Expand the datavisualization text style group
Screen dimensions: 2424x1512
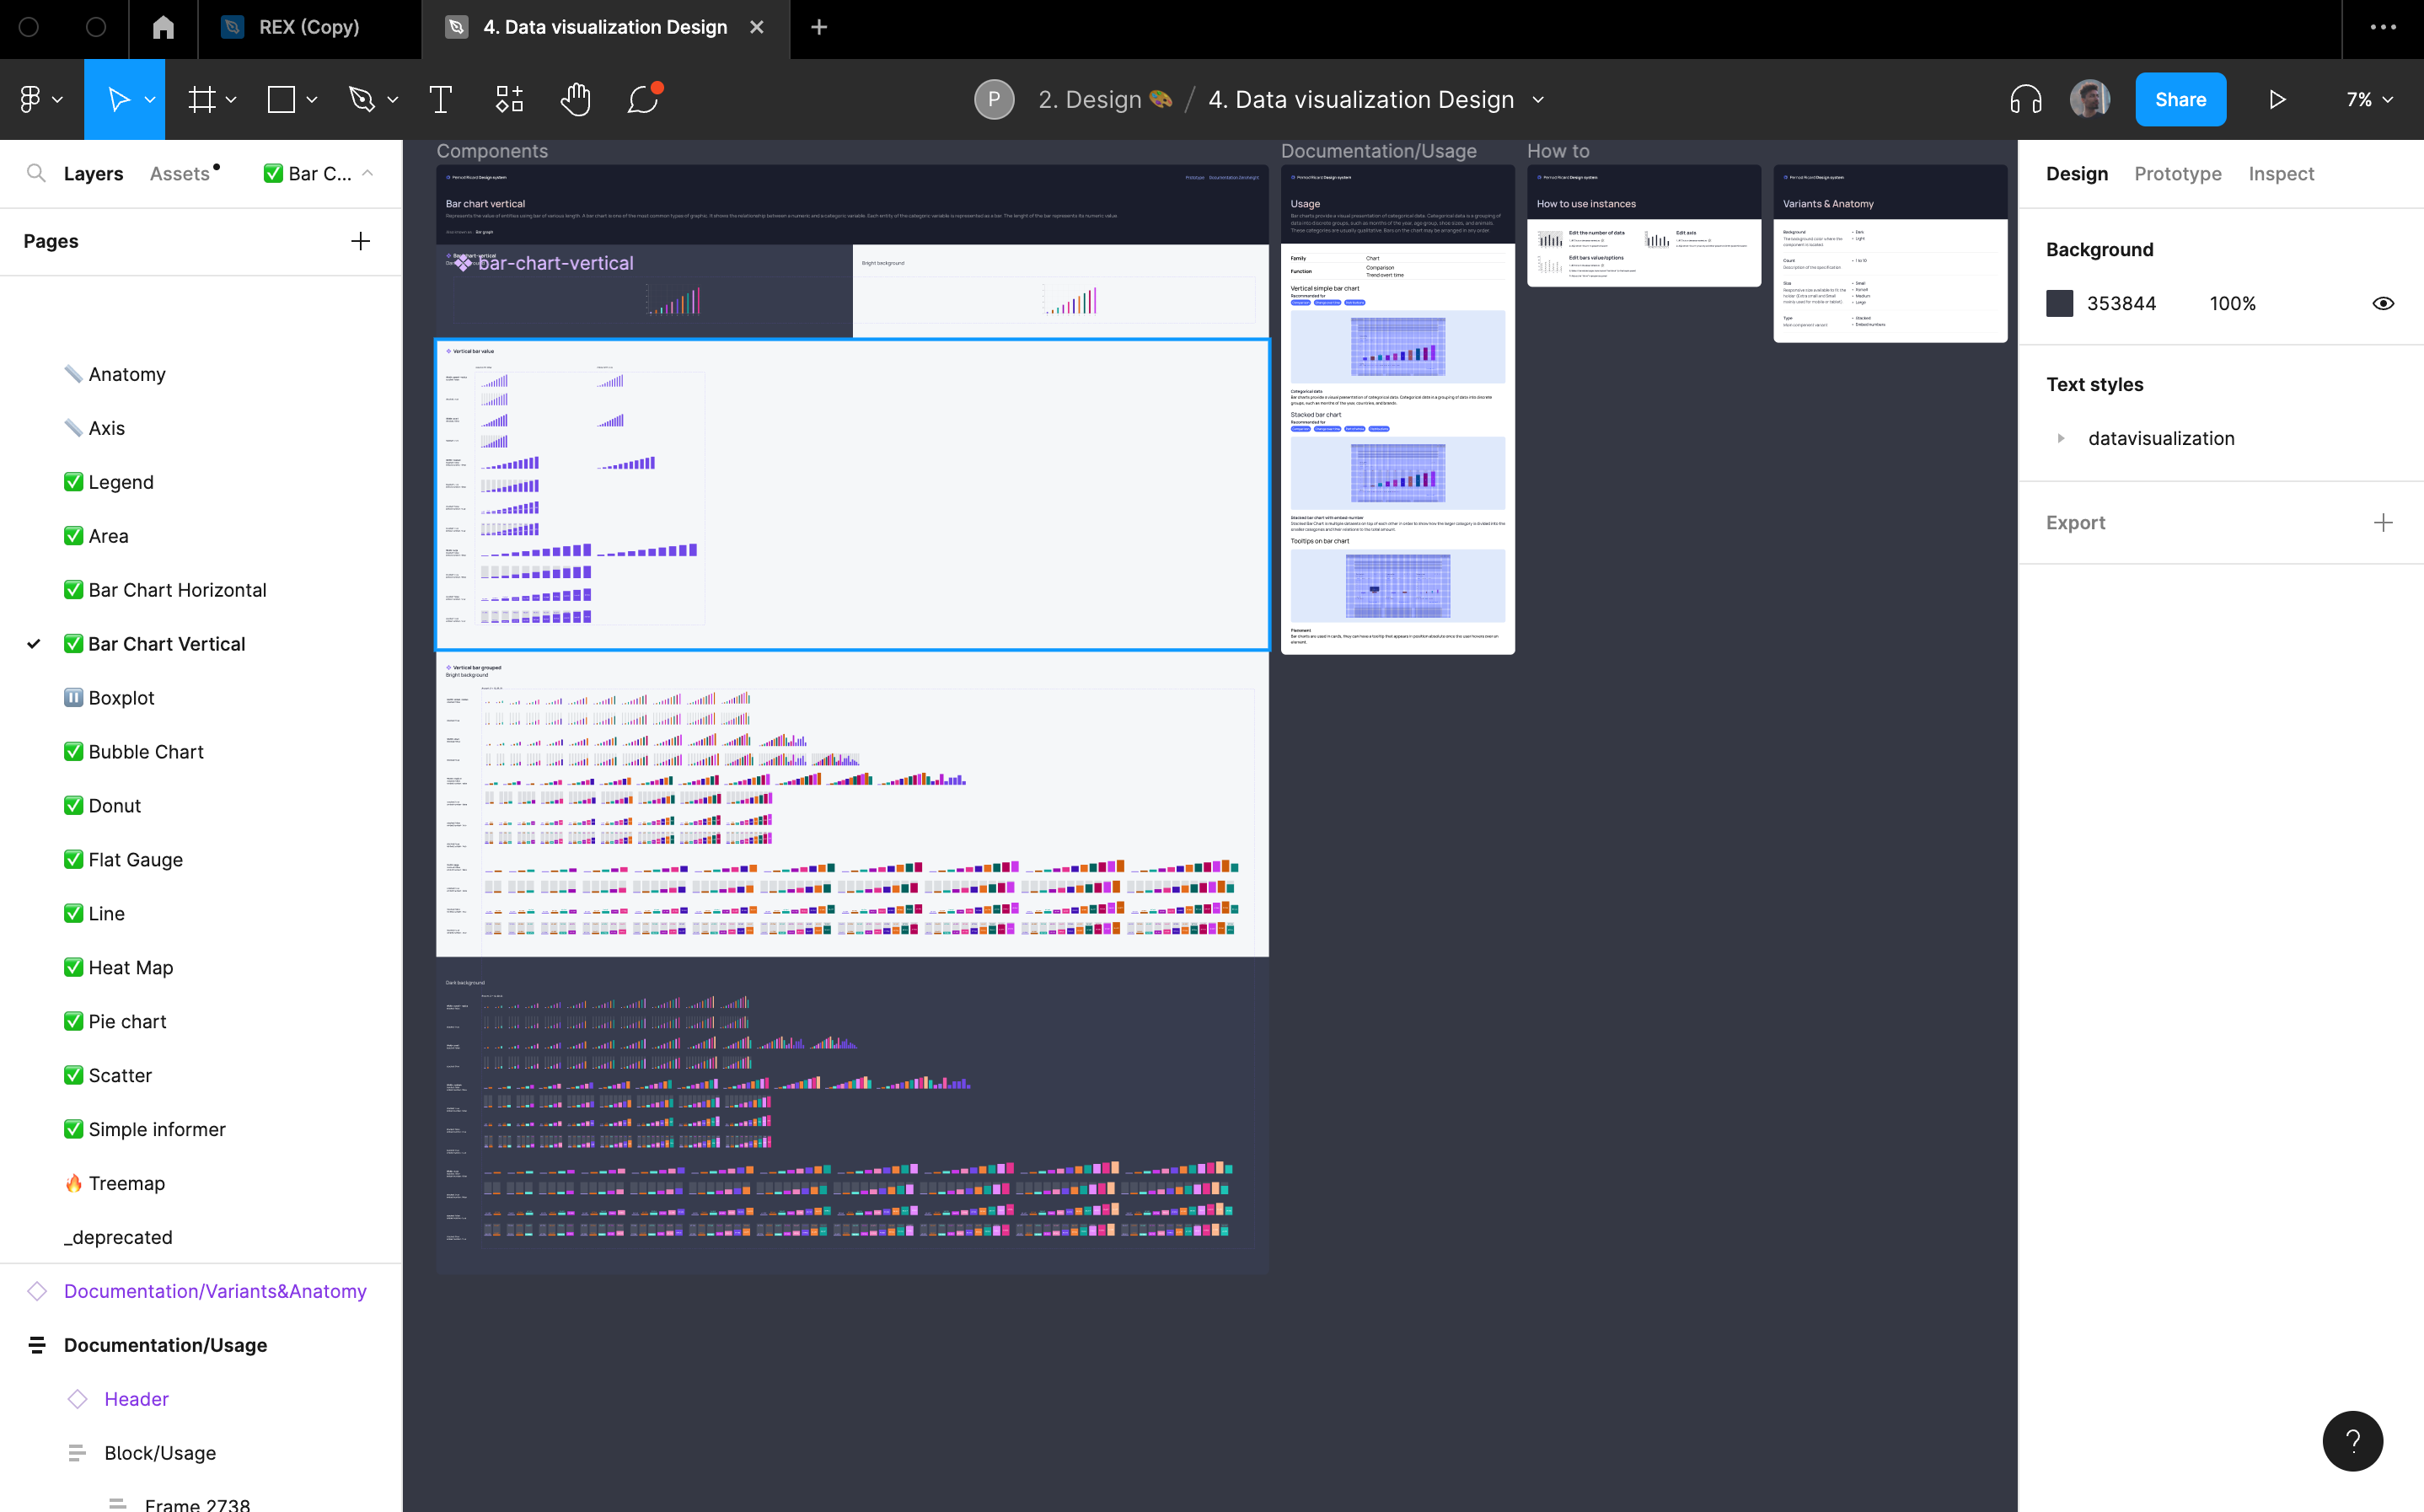[x=2061, y=438]
